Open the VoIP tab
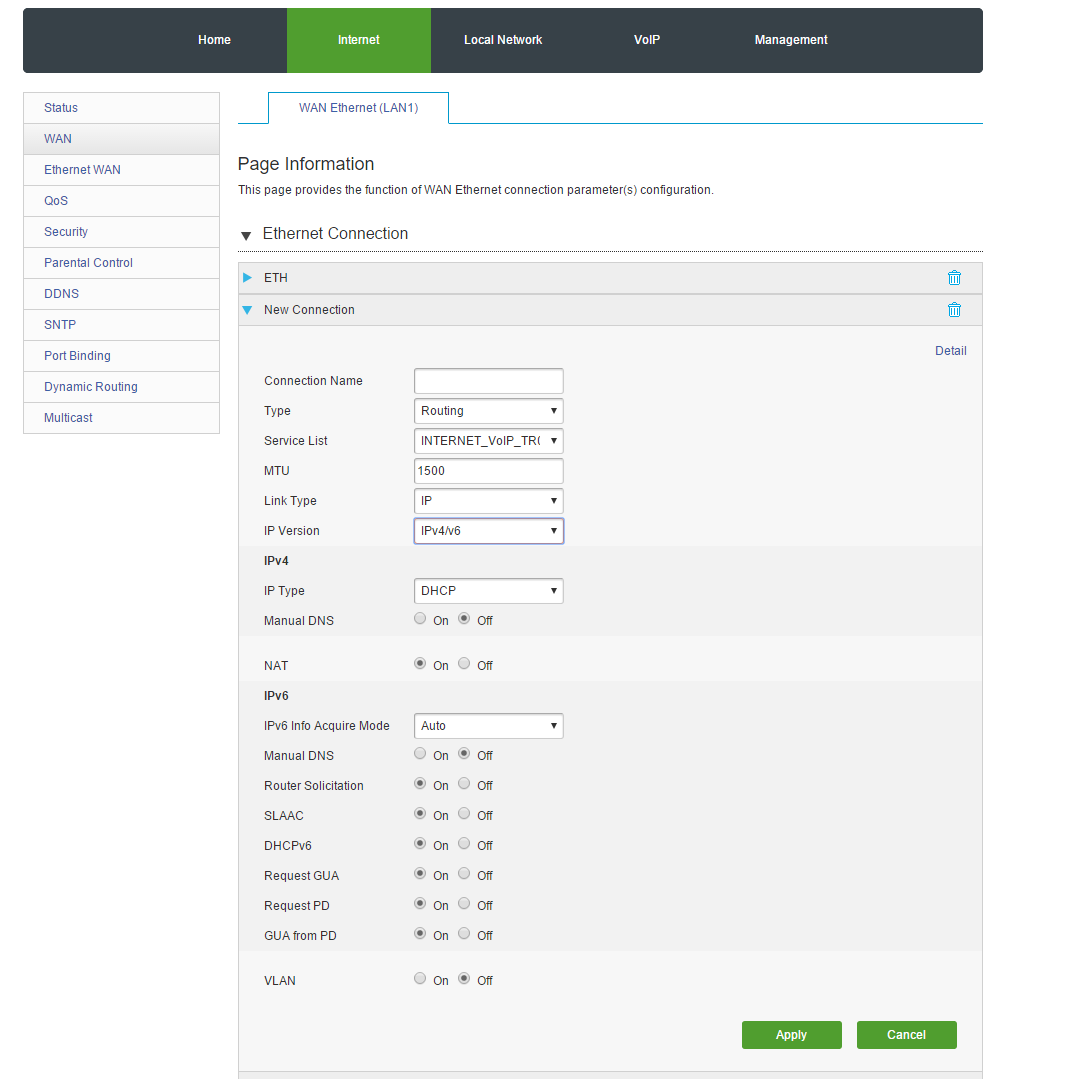This screenshot has height=1079, width=1083. 646,40
